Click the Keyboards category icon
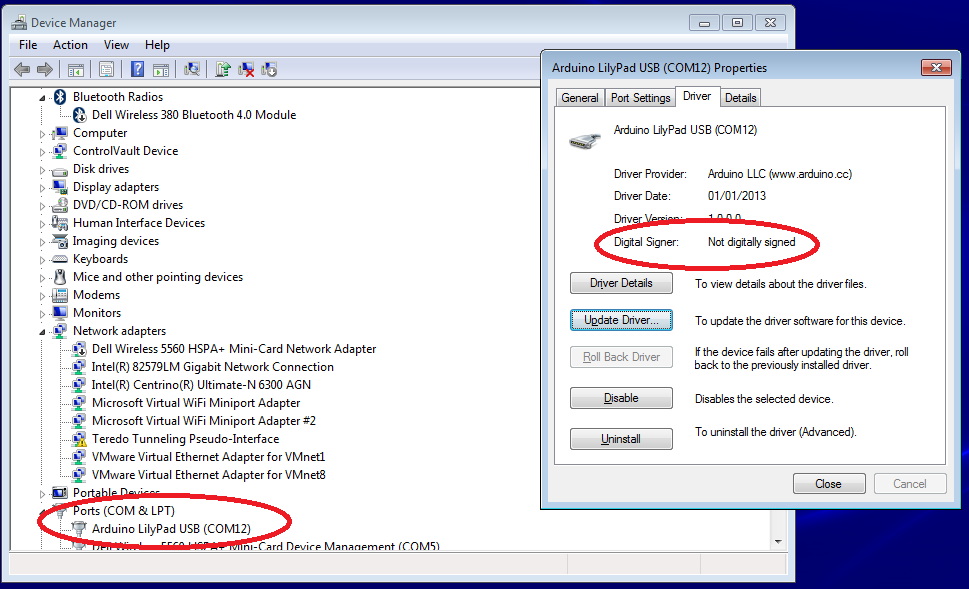This screenshot has height=589, width=969. (x=60, y=259)
